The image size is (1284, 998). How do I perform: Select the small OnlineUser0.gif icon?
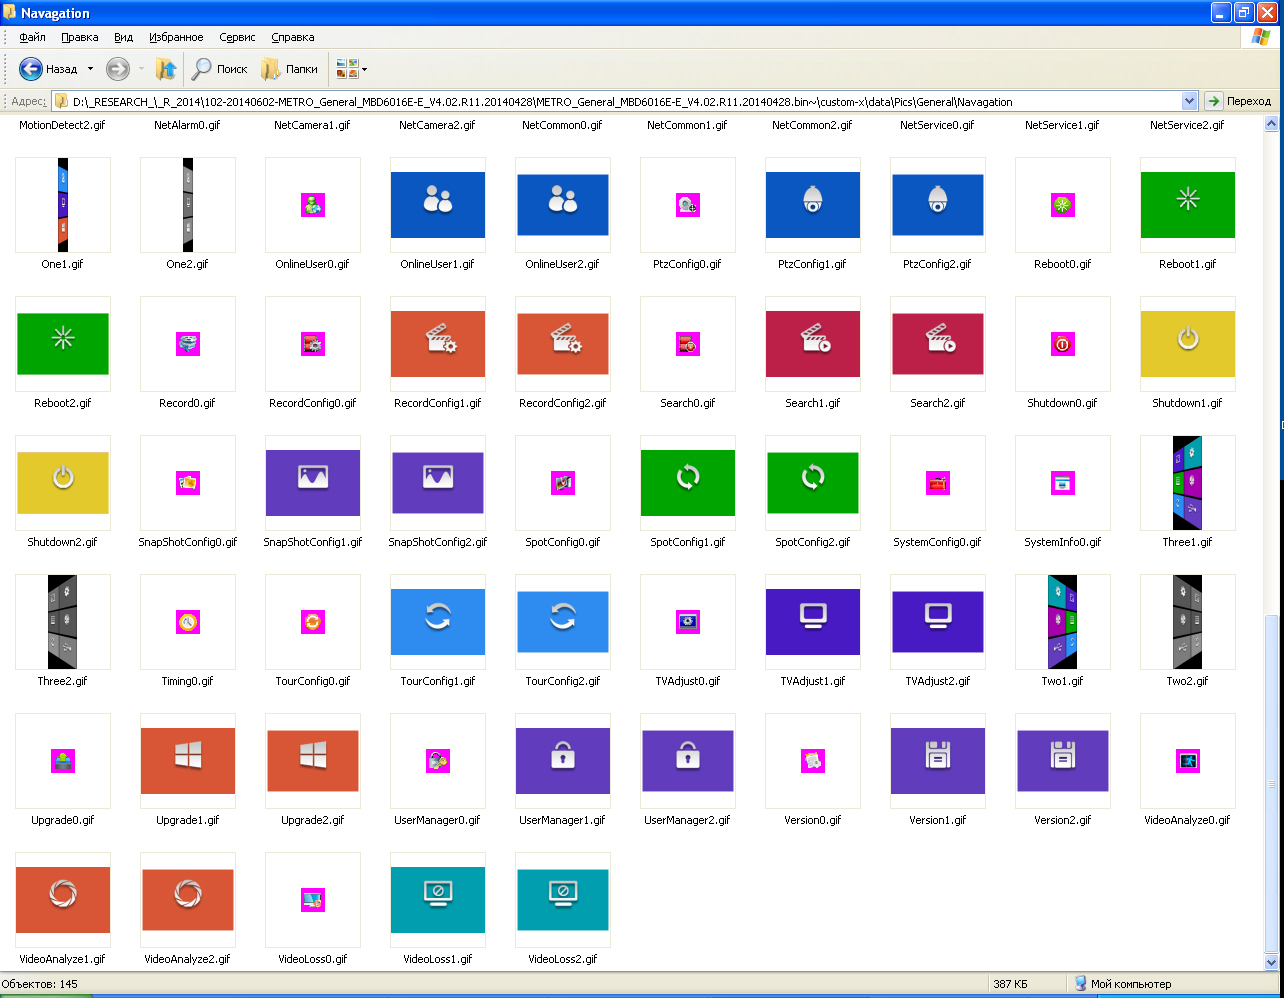tap(312, 205)
